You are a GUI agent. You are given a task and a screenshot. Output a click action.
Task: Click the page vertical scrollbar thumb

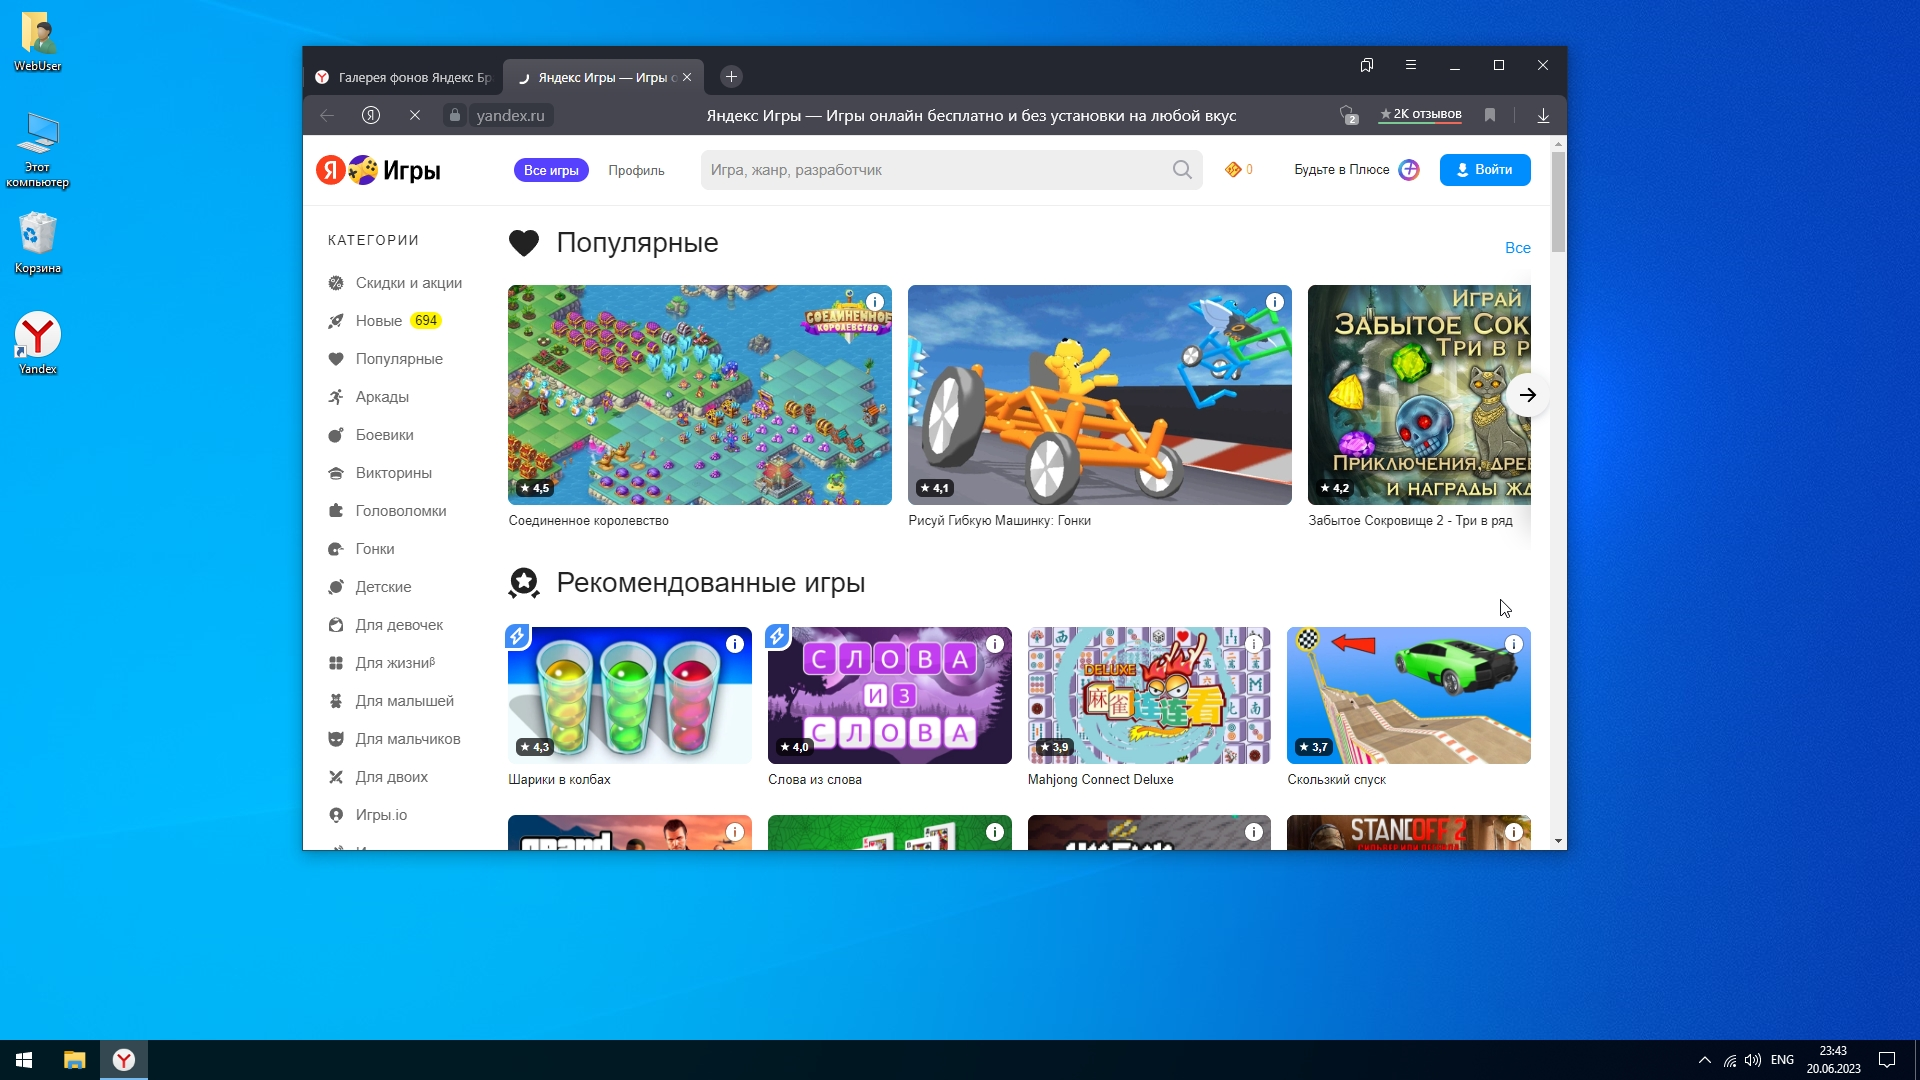1558,200
